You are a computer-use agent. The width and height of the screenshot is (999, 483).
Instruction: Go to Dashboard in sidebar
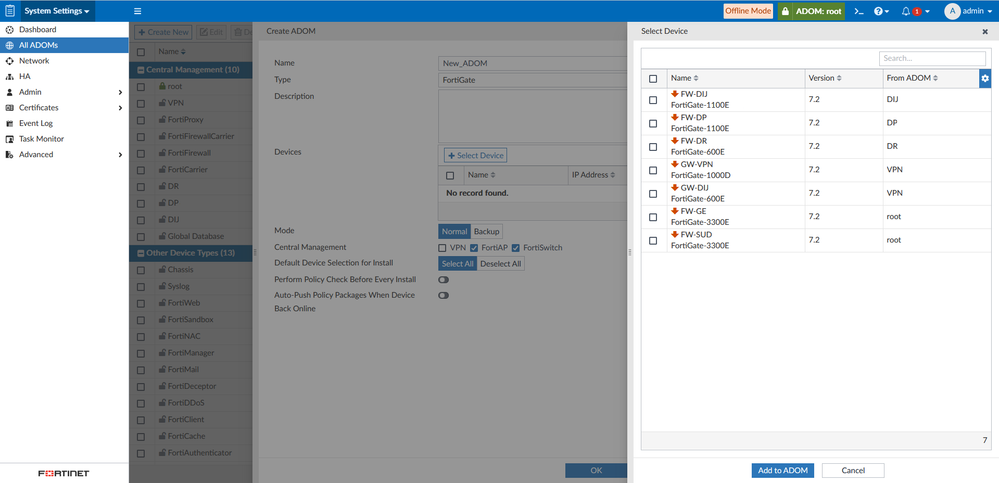pos(64,29)
